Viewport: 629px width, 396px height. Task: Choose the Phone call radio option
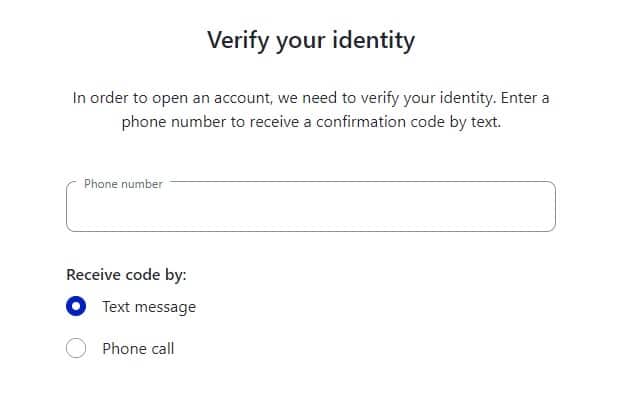(x=76, y=348)
